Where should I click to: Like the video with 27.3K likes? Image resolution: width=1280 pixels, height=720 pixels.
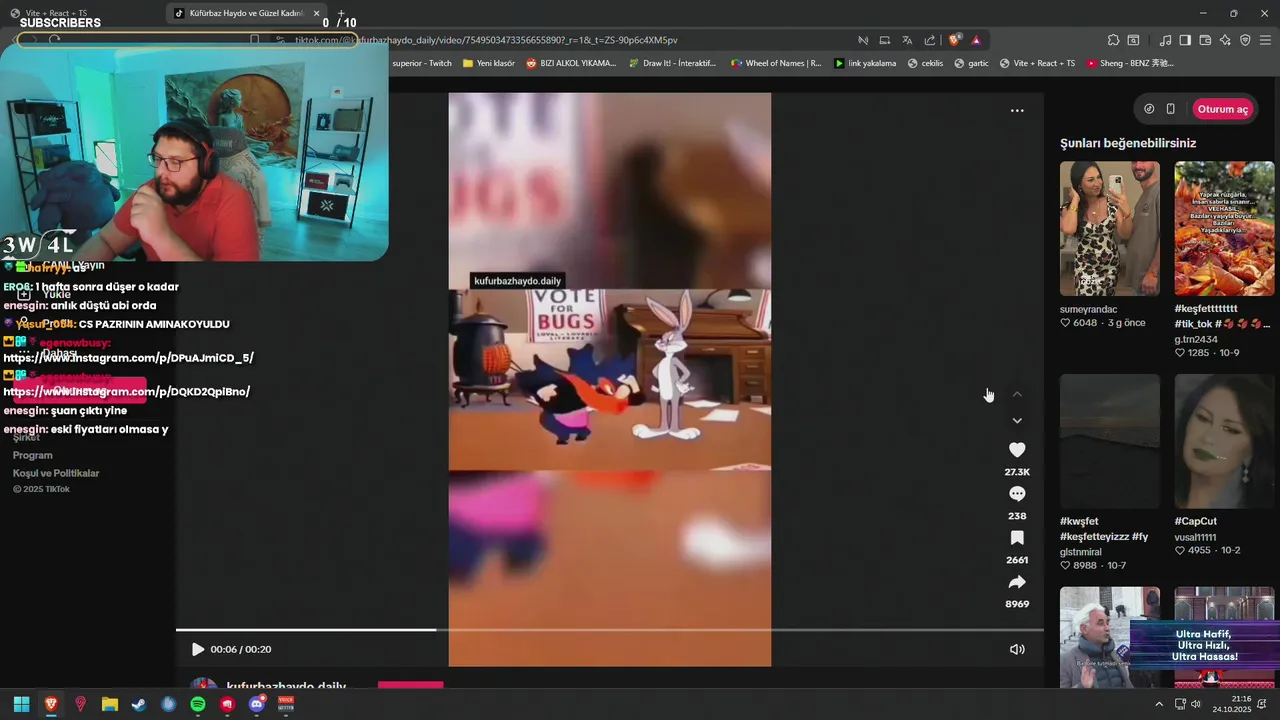pyautogui.click(x=1017, y=450)
